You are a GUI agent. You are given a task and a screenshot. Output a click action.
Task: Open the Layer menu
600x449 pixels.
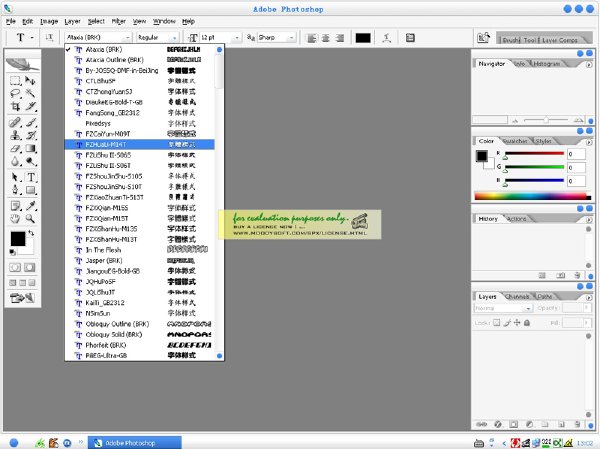(x=72, y=21)
